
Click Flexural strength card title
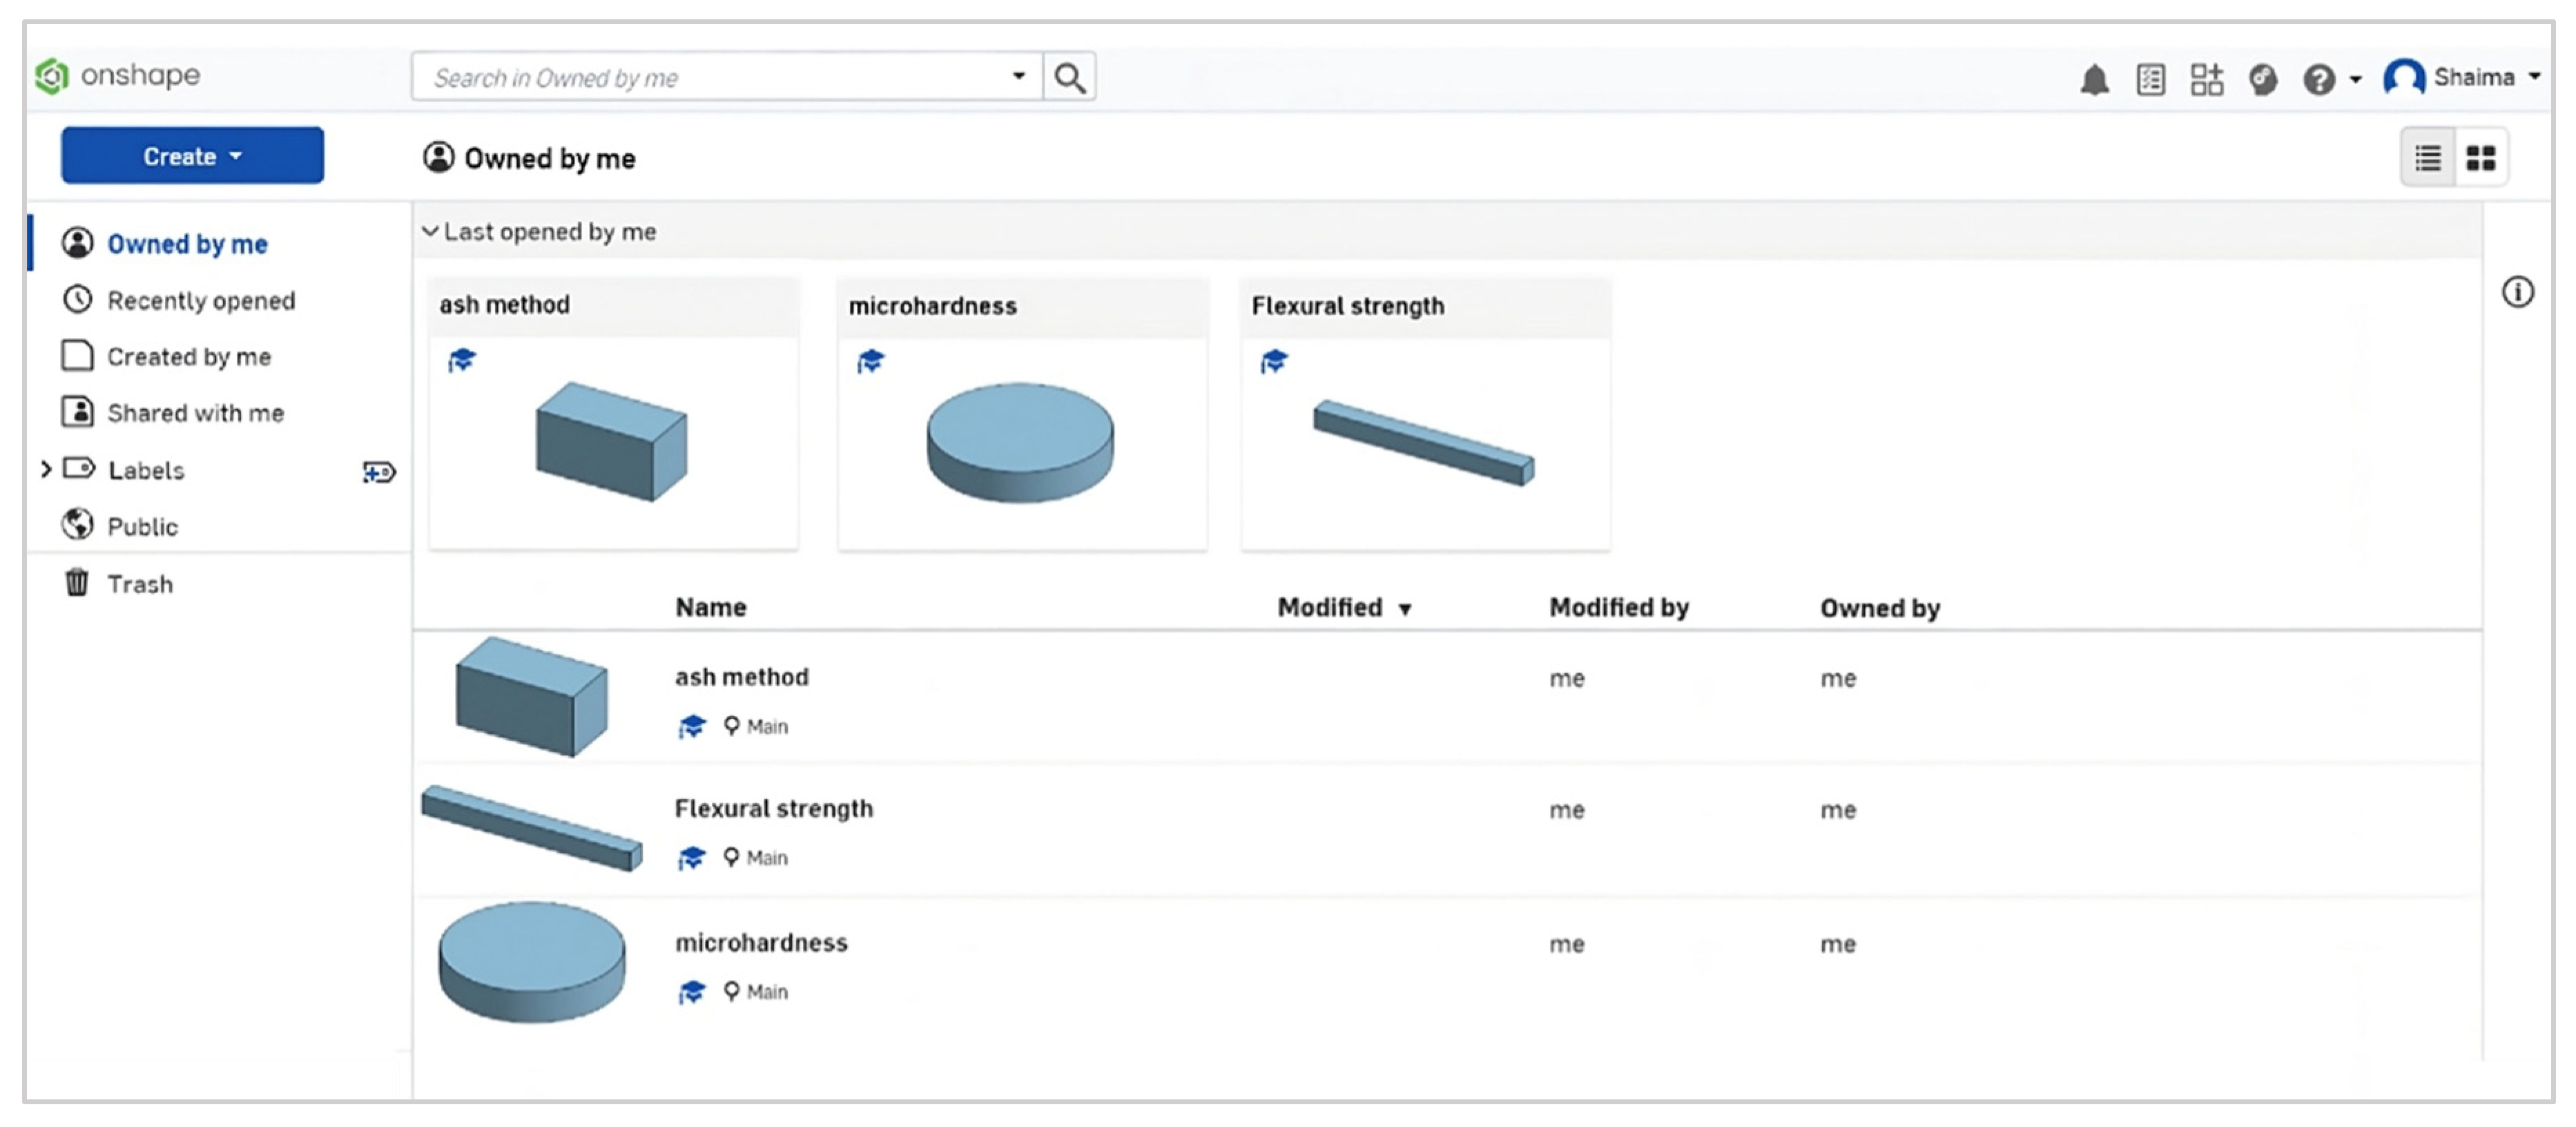(x=1347, y=306)
